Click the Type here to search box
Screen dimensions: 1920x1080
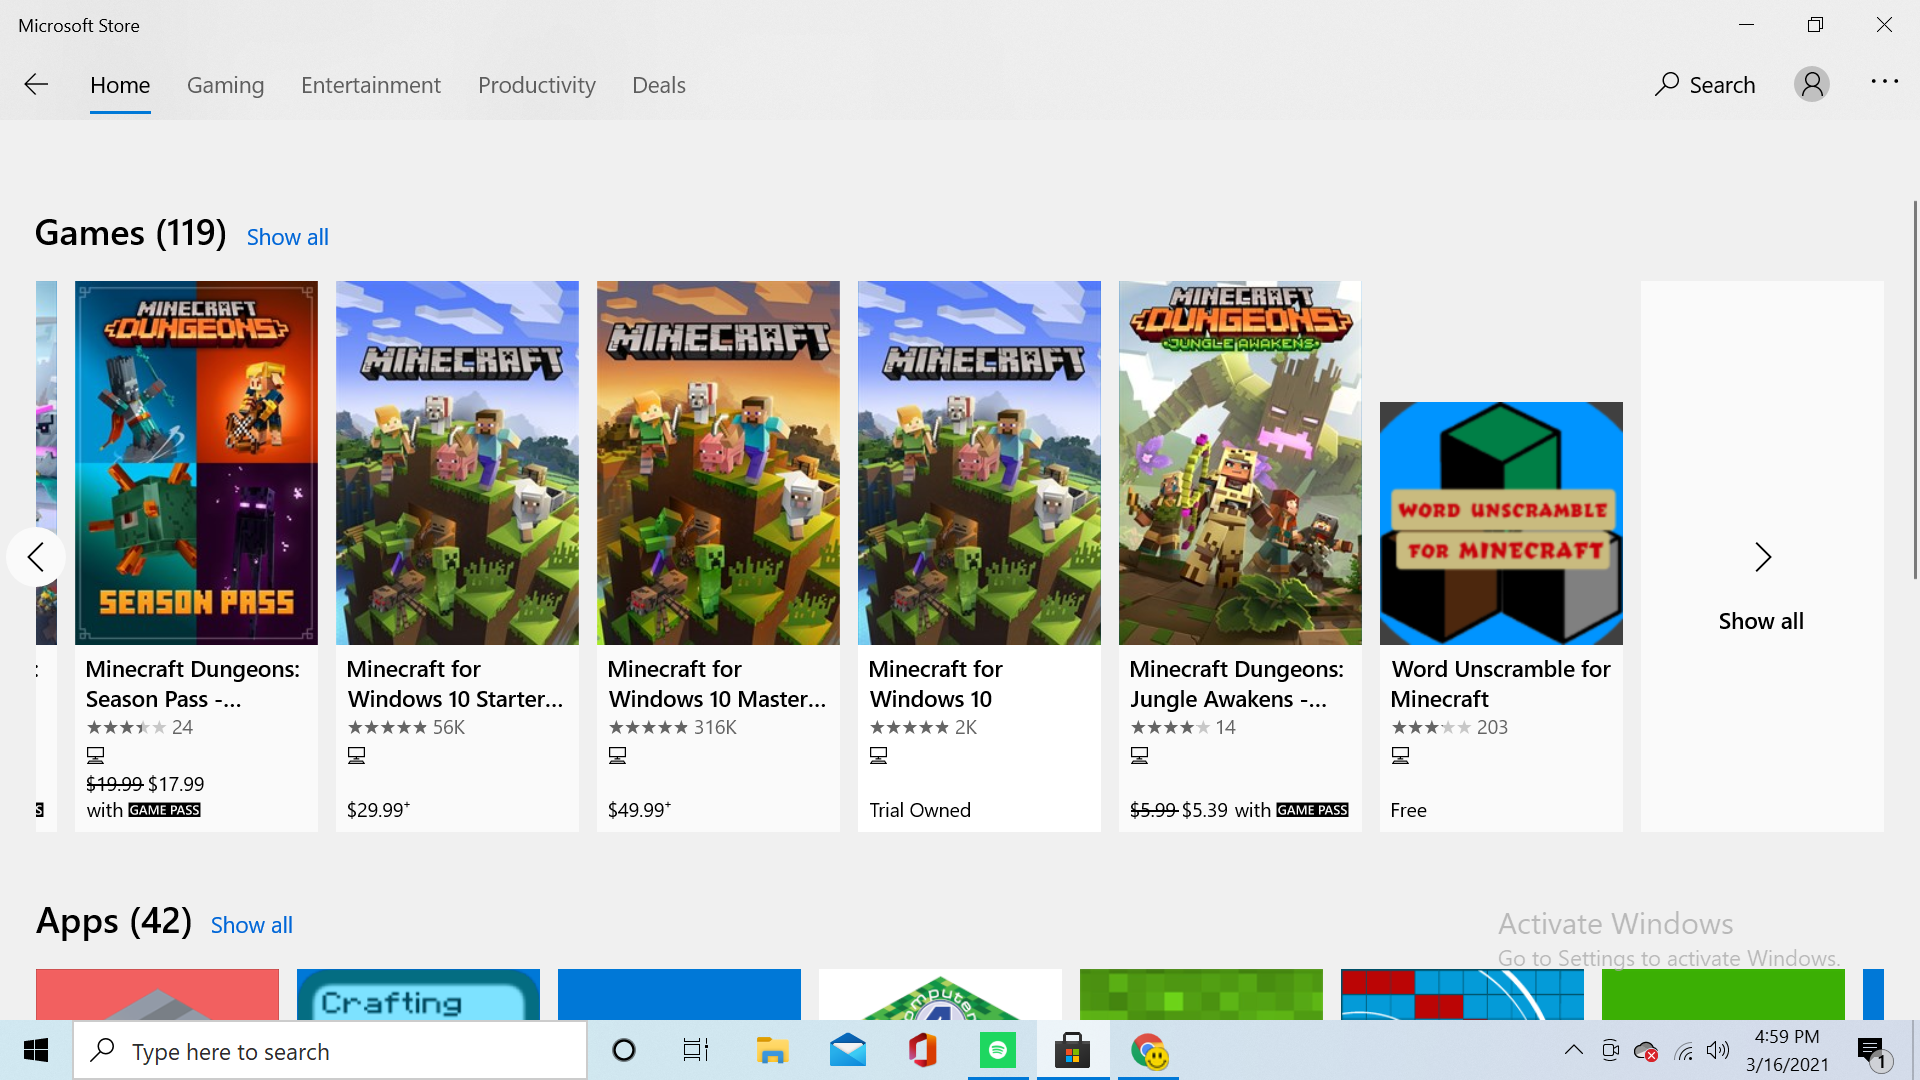click(x=330, y=1051)
